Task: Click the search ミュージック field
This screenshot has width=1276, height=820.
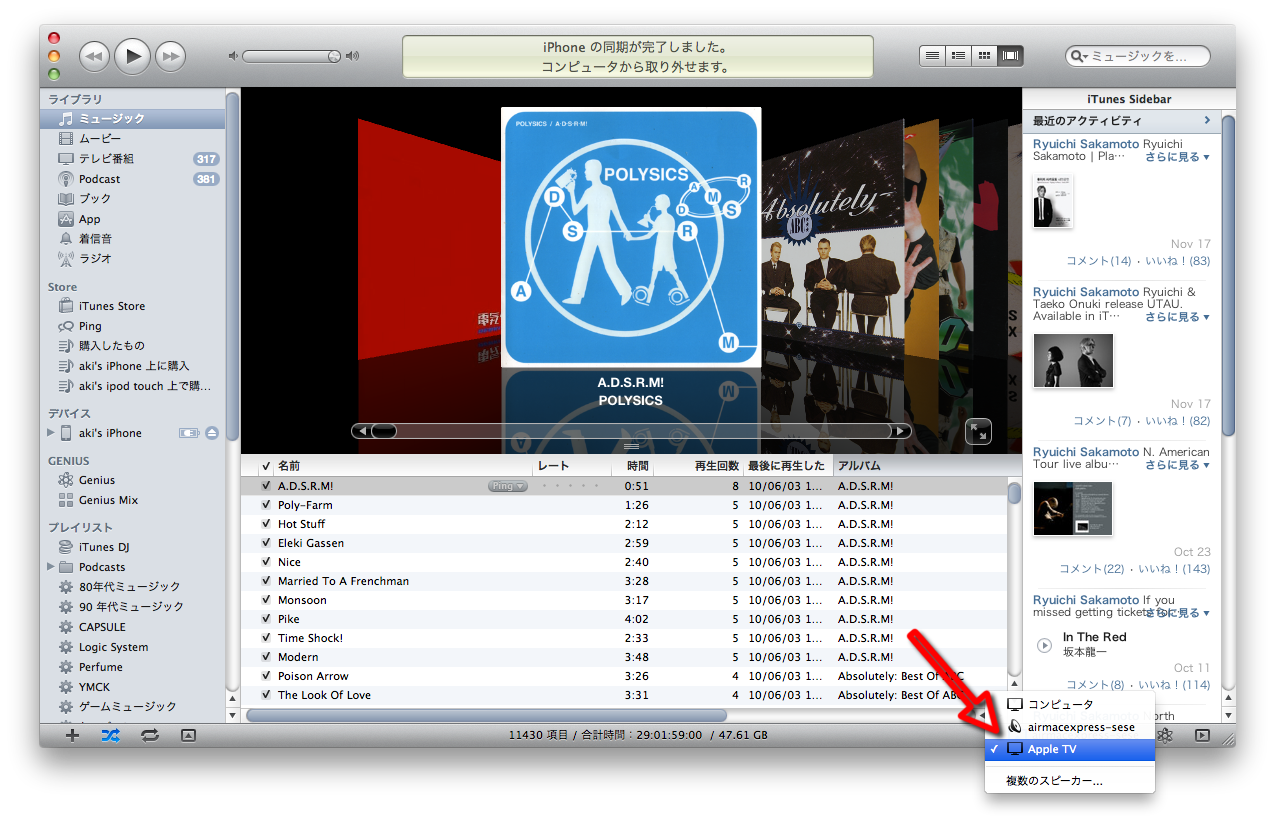Action: point(1138,57)
